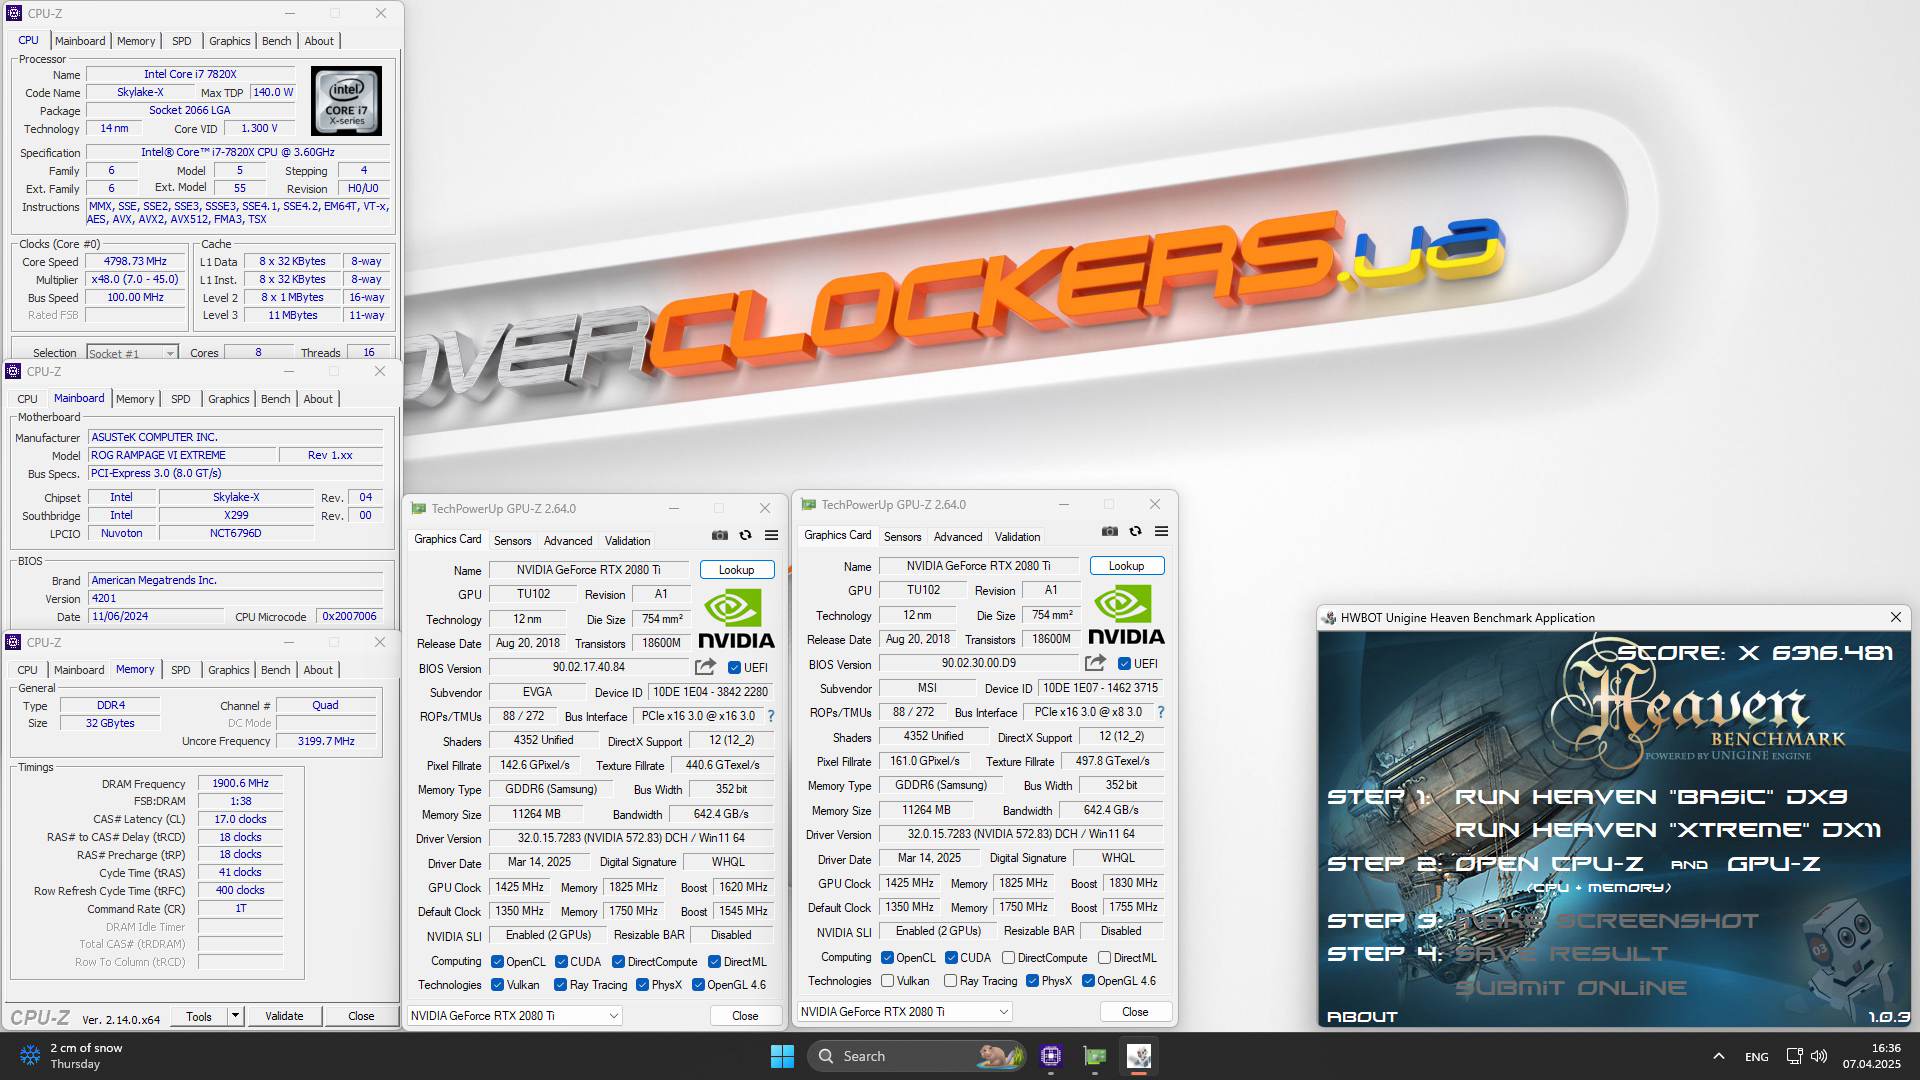This screenshot has height=1080, width=1920.
Task: NVIDIA logo in right GPU-Z window
Action: click(1126, 615)
